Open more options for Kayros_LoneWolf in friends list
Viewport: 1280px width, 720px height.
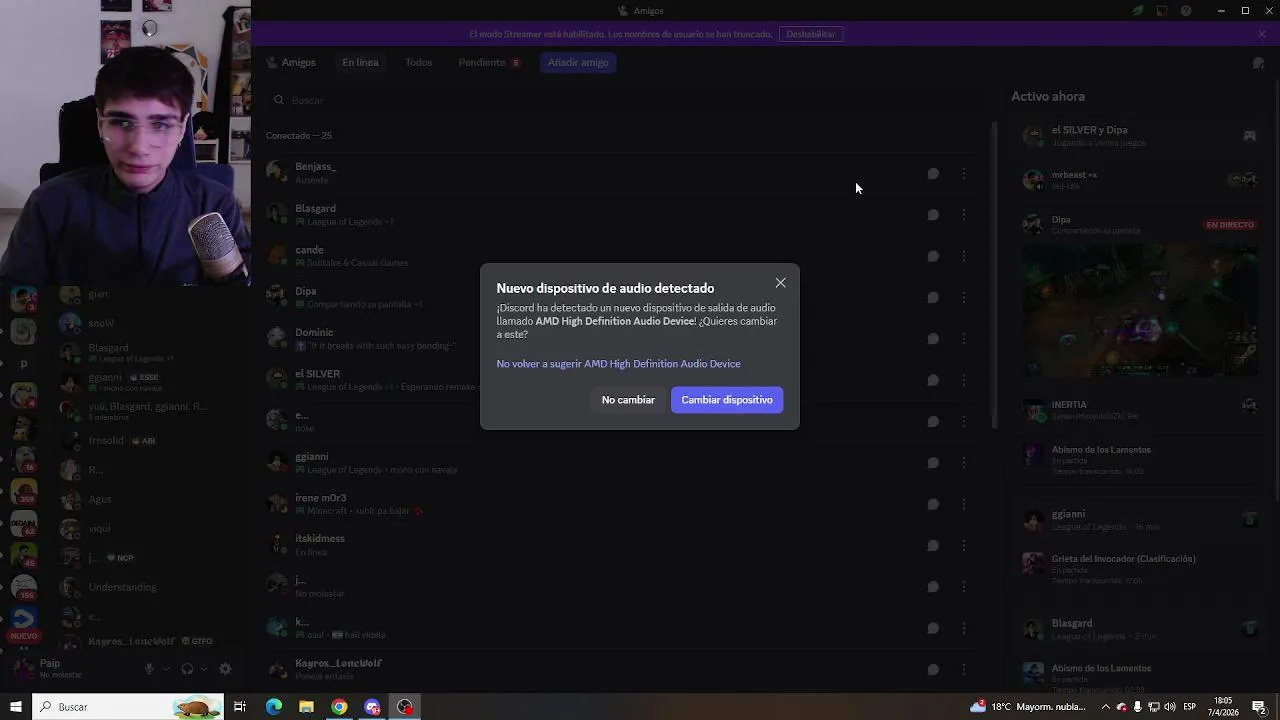pyautogui.click(x=964, y=670)
